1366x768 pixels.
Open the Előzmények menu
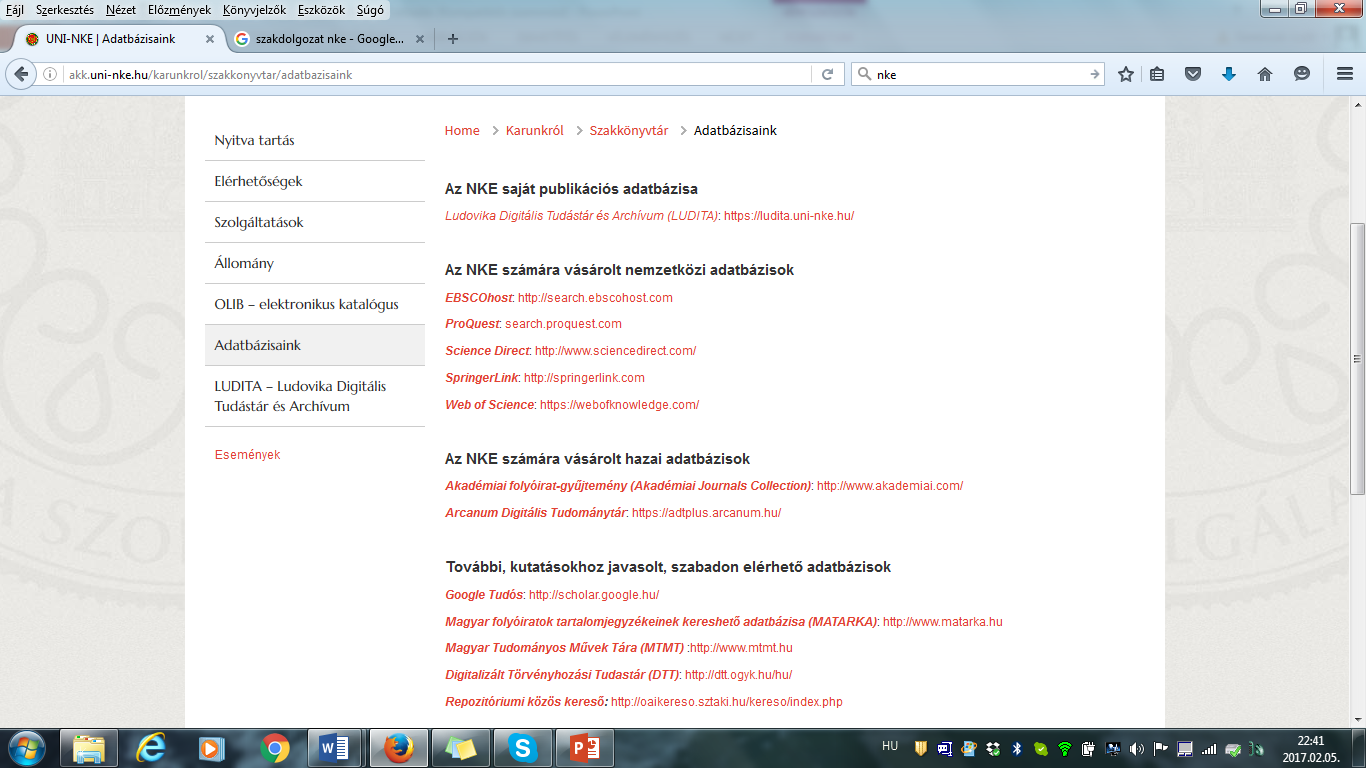coord(177,9)
